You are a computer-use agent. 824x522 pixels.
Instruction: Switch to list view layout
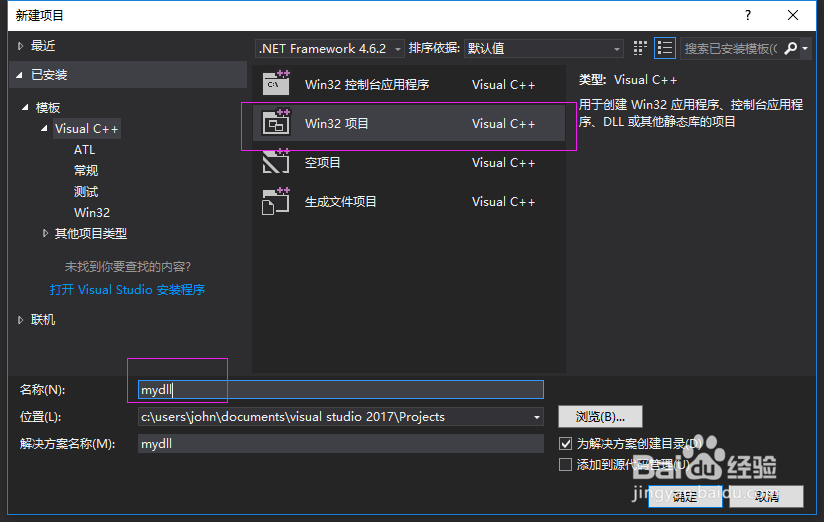coord(665,48)
